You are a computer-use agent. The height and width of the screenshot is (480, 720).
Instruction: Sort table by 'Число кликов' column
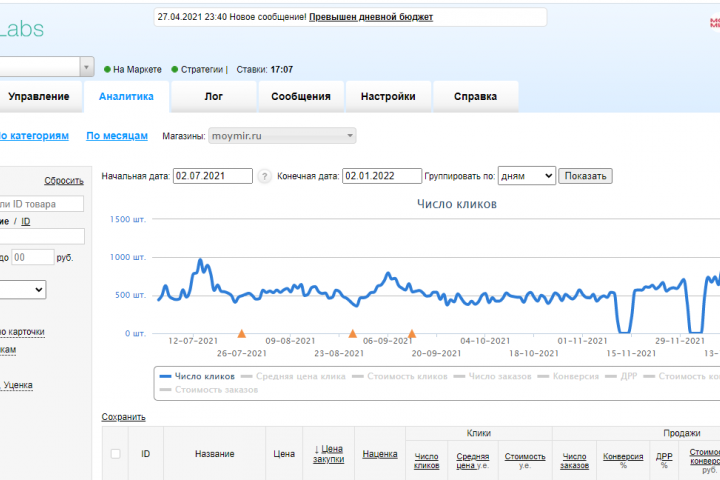[427, 461]
